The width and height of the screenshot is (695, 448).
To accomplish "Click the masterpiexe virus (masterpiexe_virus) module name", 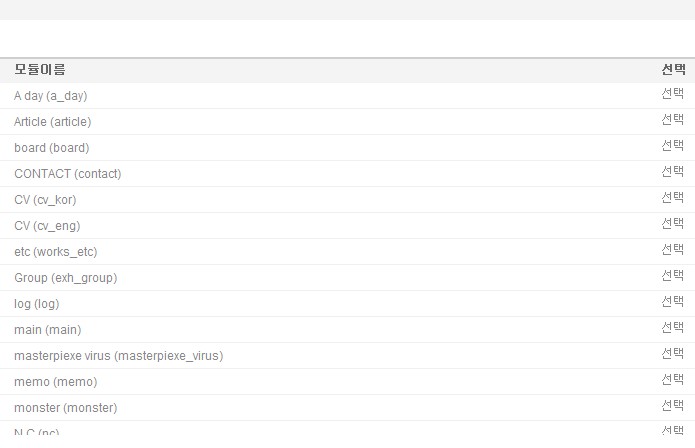I will [118, 356].
